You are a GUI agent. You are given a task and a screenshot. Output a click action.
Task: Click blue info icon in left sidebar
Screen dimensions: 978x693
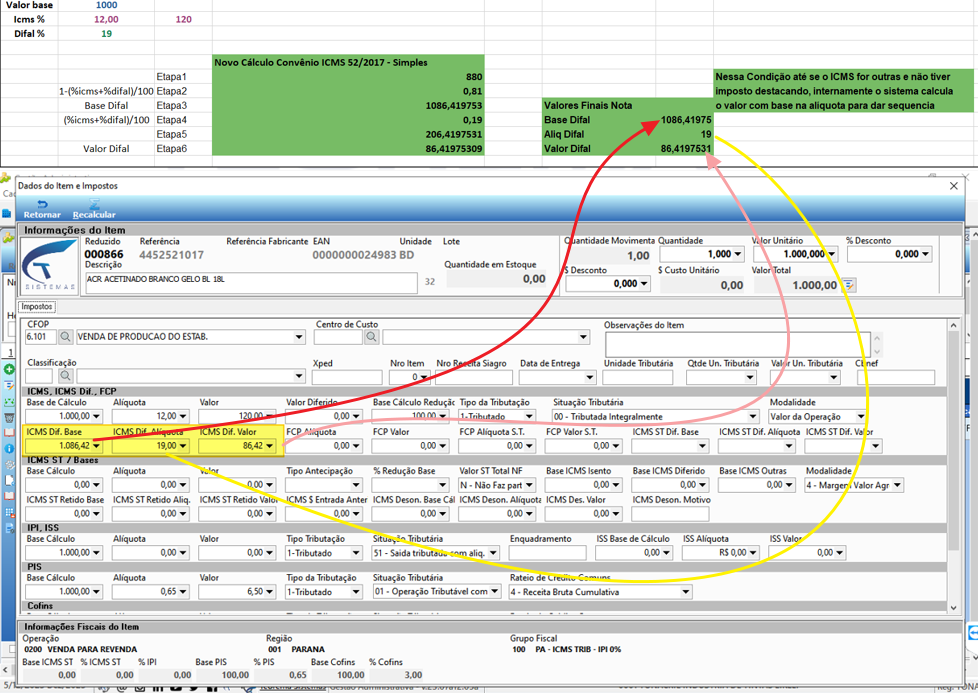click(9, 448)
